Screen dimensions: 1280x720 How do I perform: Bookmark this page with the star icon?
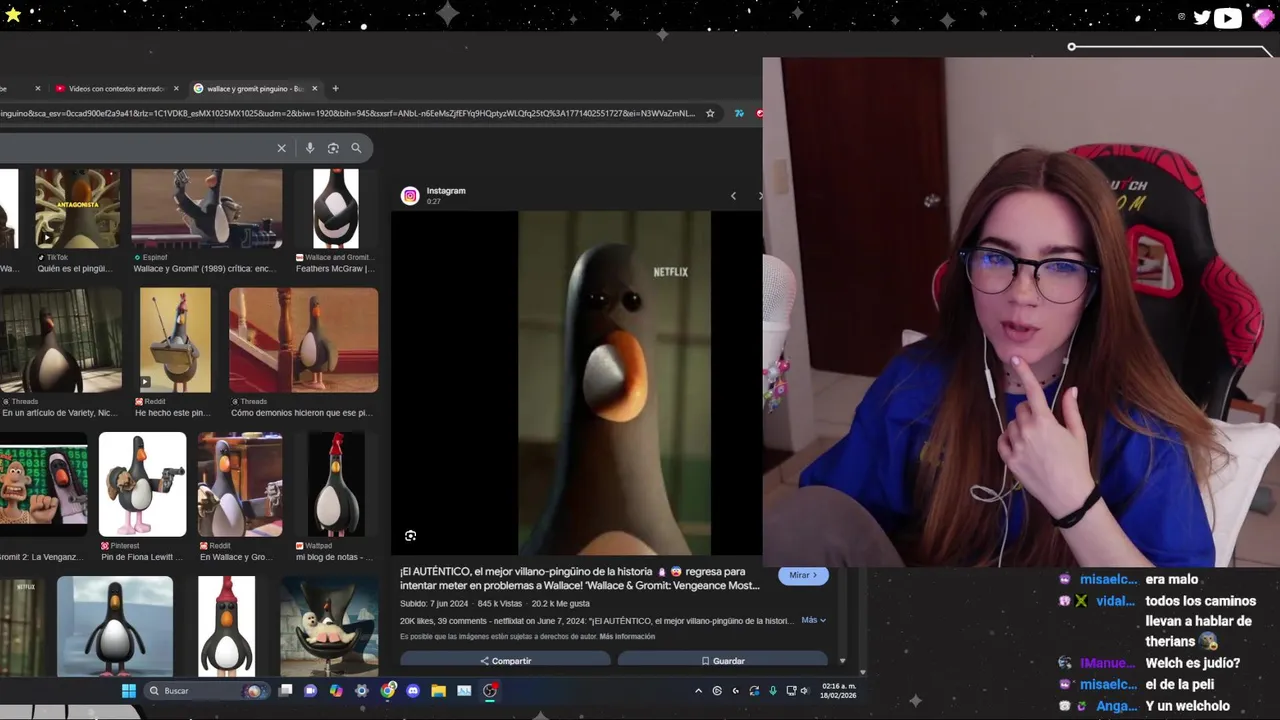[x=710, y=113]
